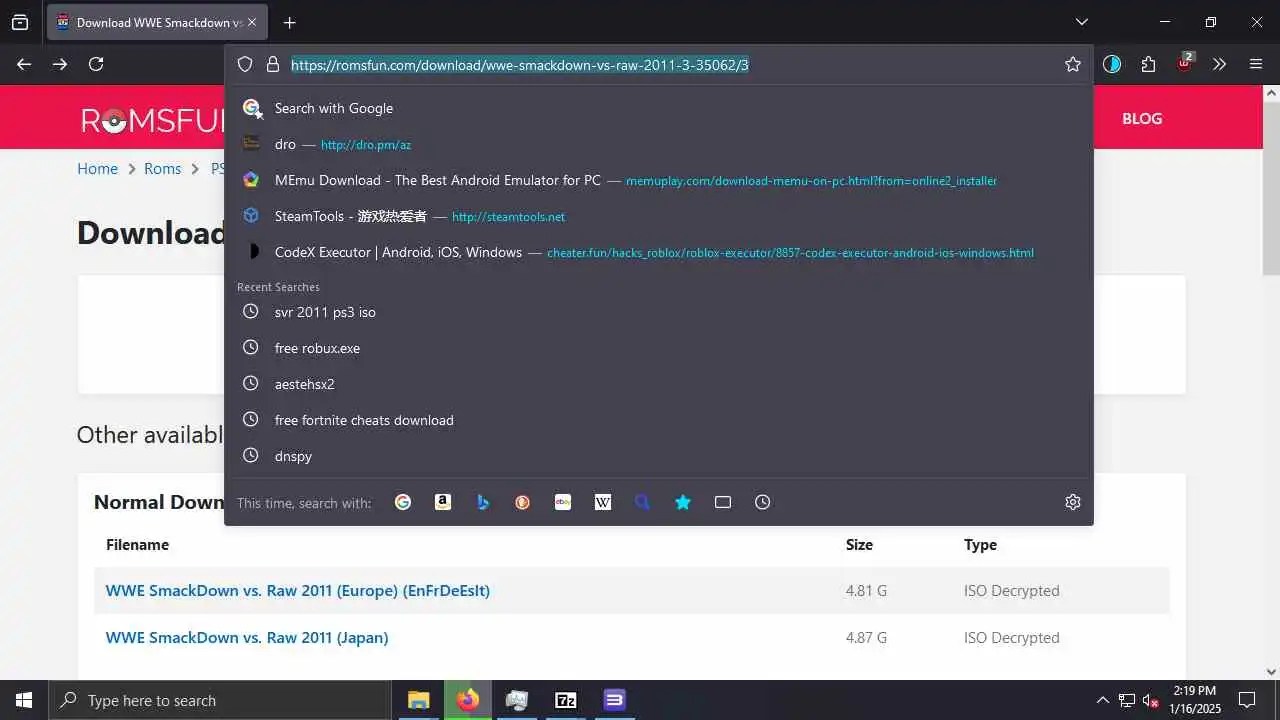Screen dimensions: 1280x720
Task: Search bookmarks using the star icon
Action: [x=683, y=502]
